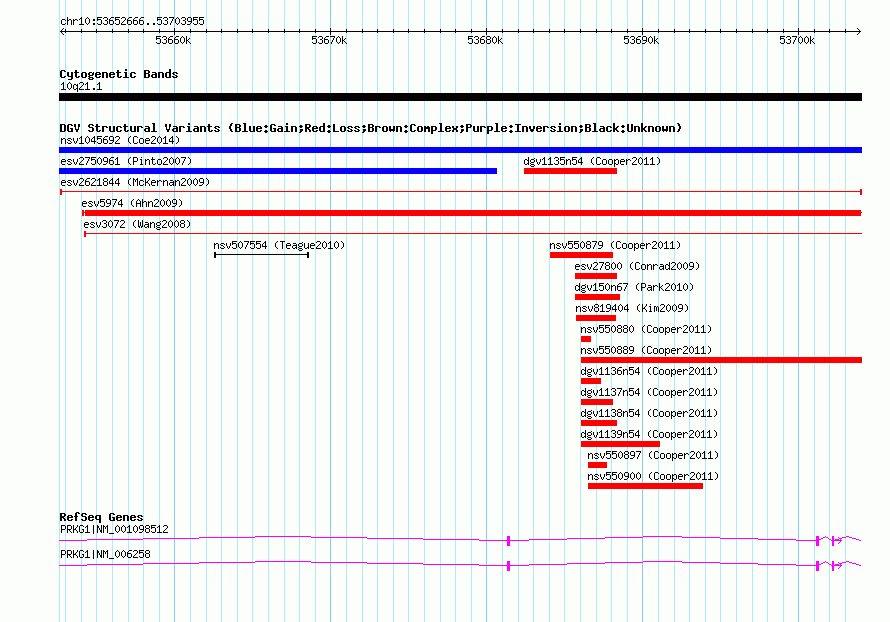Click the Cytogenetic Bands track title

click(119, 74)
